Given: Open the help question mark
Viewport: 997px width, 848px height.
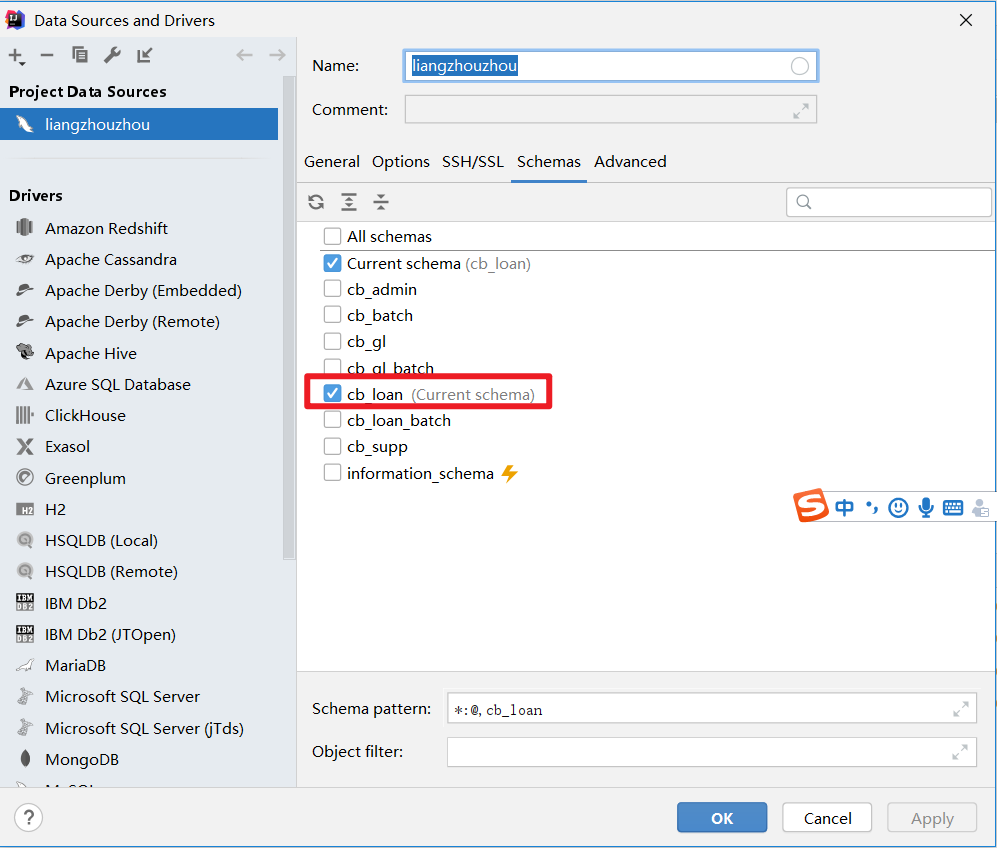Looking at the screenshot, I should (29, 817).
